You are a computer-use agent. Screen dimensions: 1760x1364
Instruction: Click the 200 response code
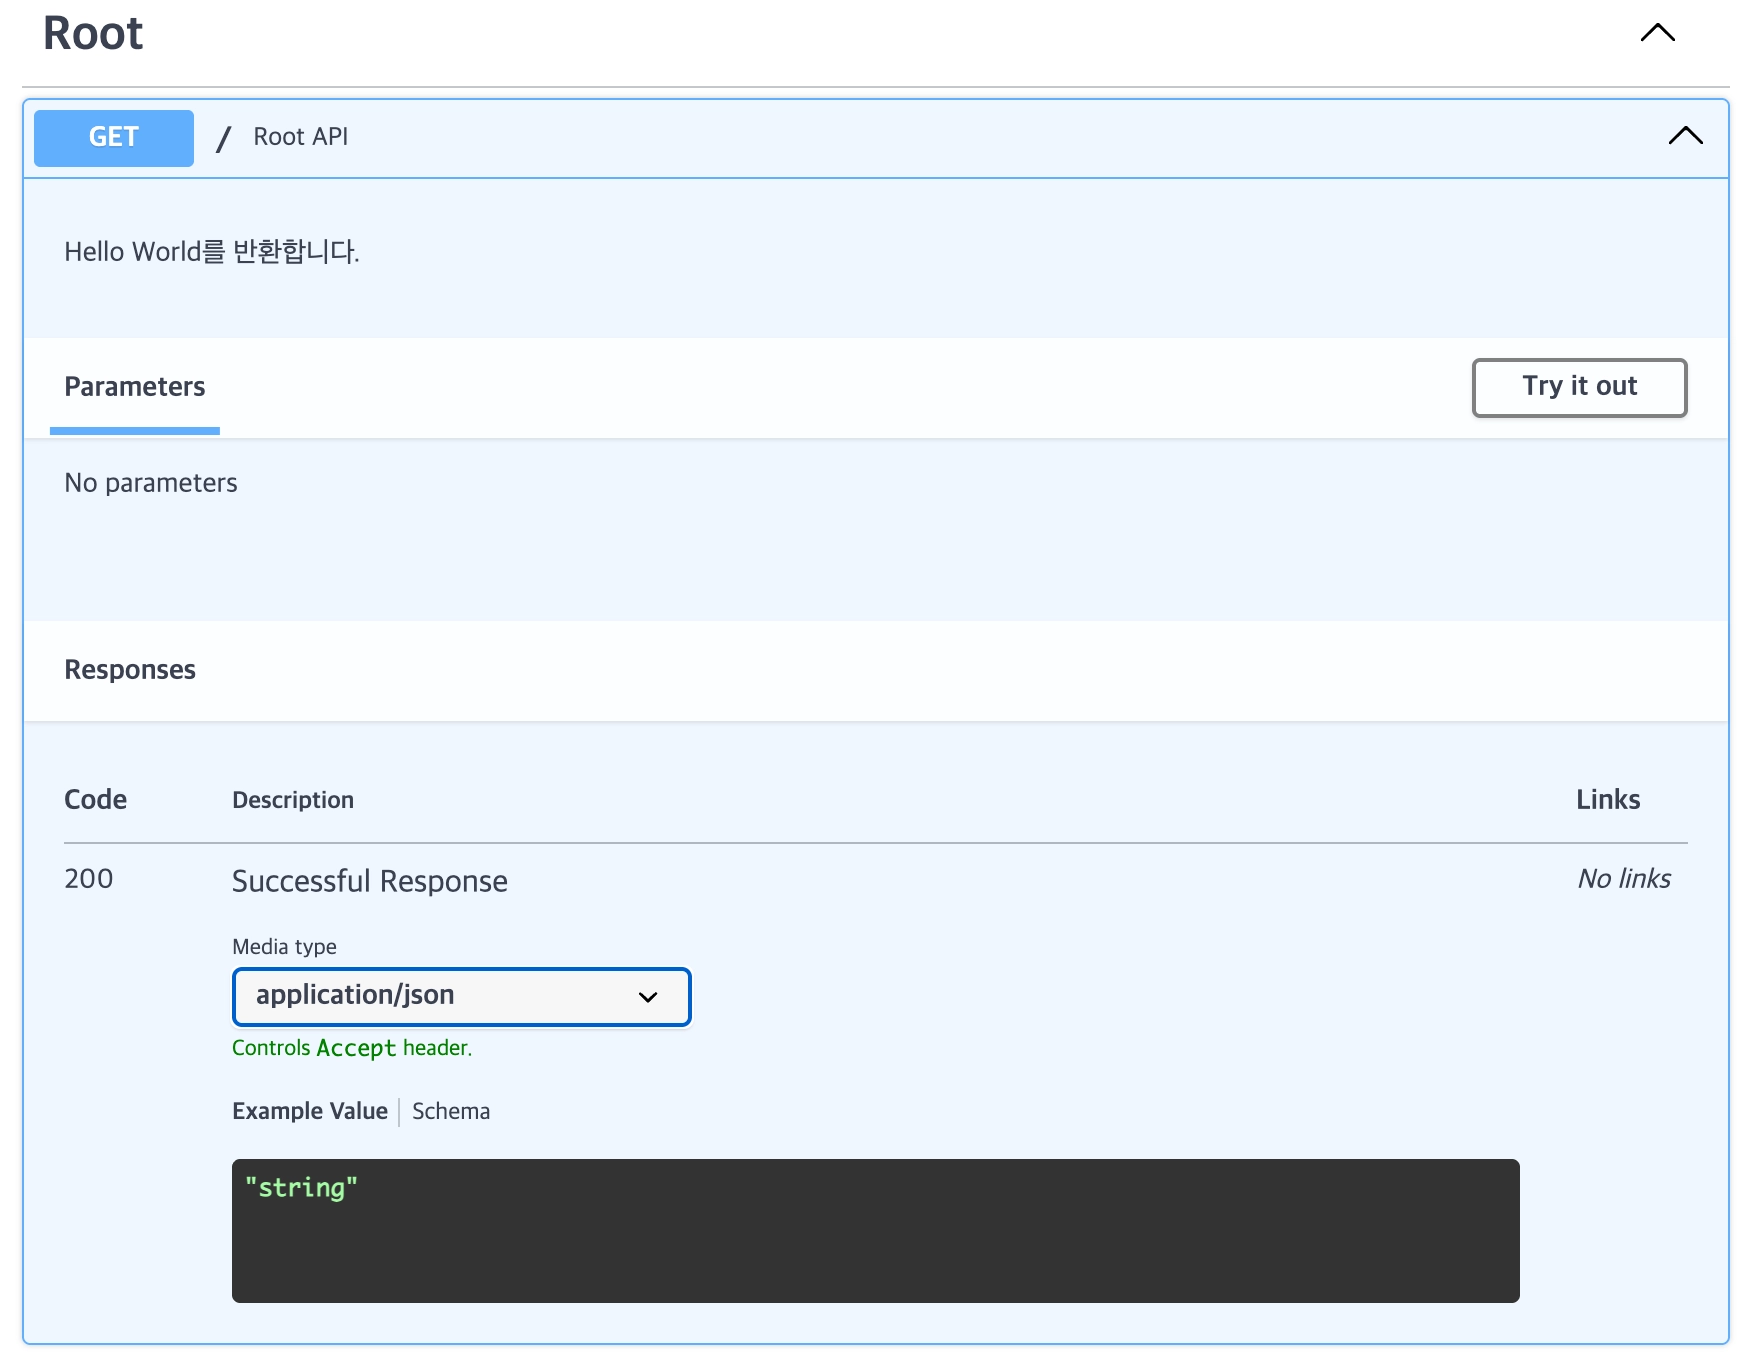click(89, 879)
